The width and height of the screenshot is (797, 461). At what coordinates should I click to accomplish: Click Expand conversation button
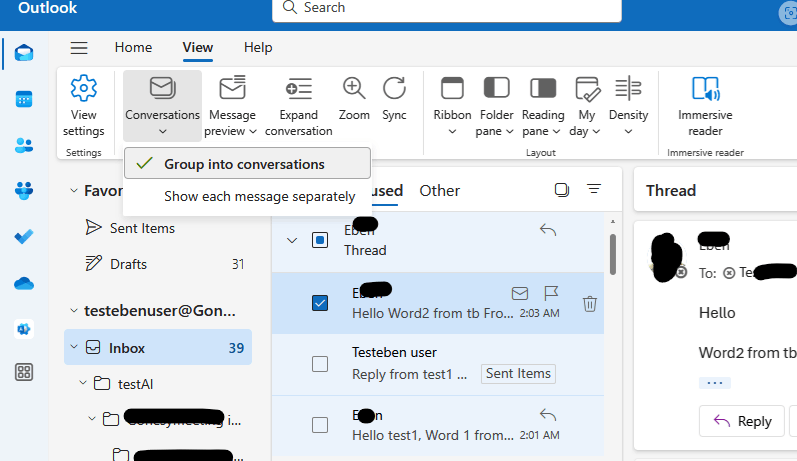point(298,106)
